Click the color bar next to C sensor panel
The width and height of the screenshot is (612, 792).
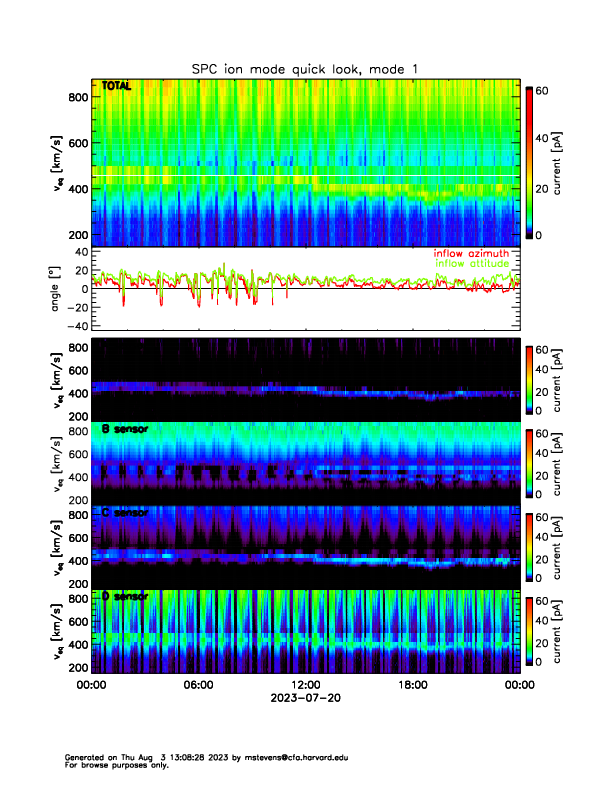529,546
